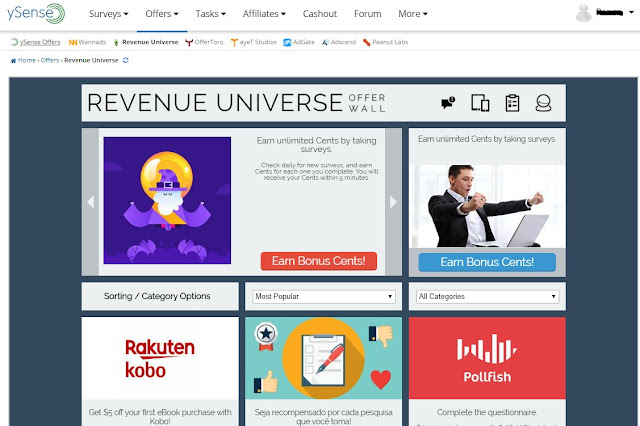The width and height of the screenshot is (640, 426).
Task: Click the refresh icon beside Revenue Universe breadcrumb
Action: tap(125, 61)
